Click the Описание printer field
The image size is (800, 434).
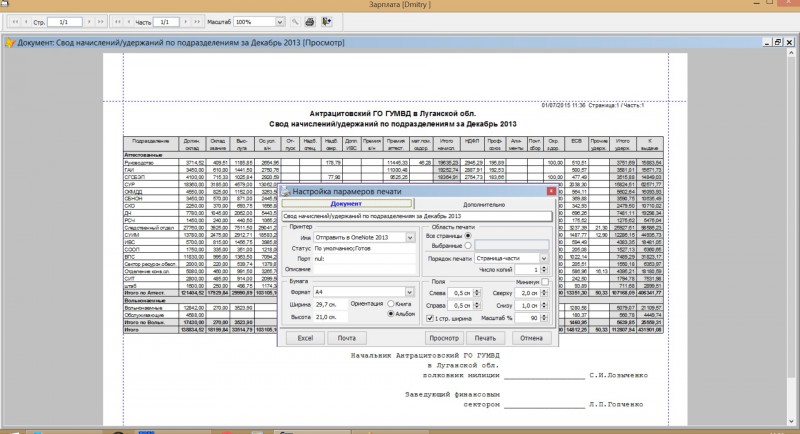tap(364, 269)
